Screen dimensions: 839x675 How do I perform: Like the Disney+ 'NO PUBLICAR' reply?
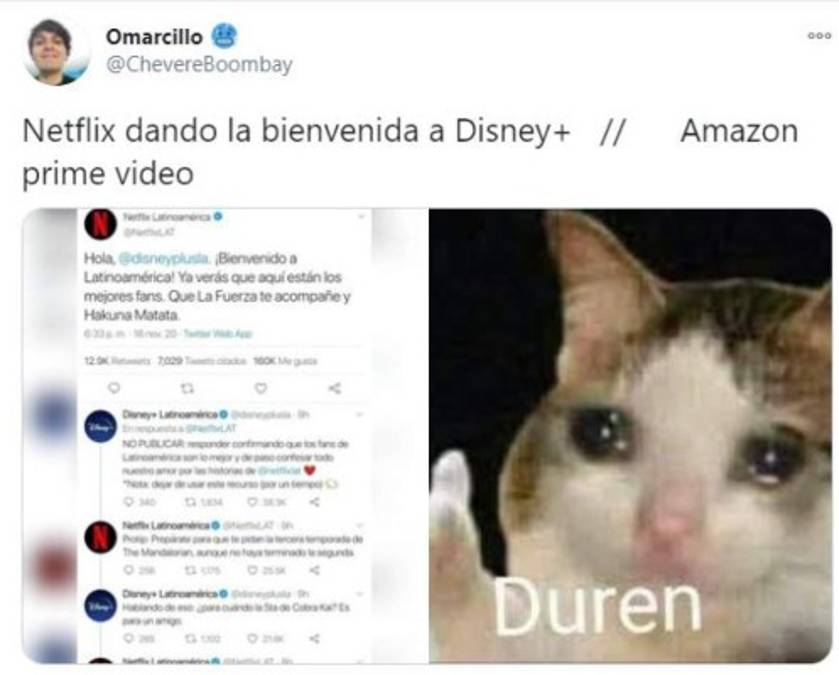252,502
